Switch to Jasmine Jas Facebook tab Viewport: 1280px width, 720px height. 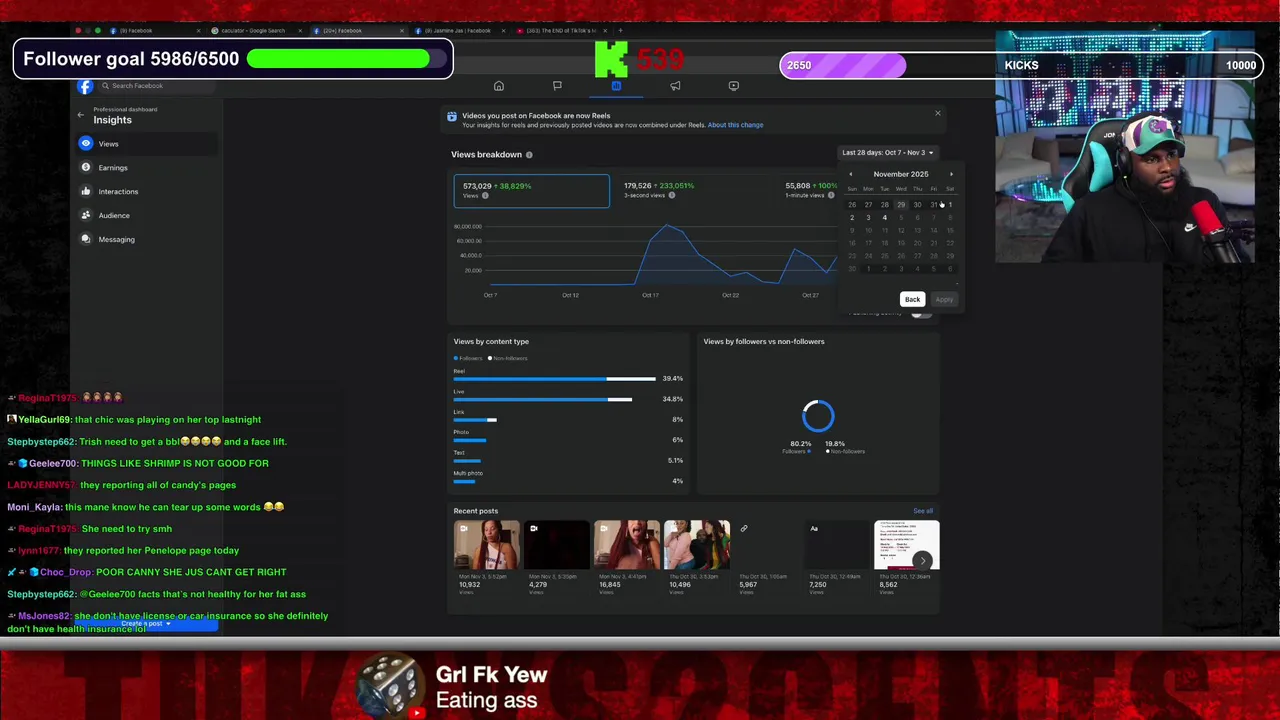pos(458,31)
